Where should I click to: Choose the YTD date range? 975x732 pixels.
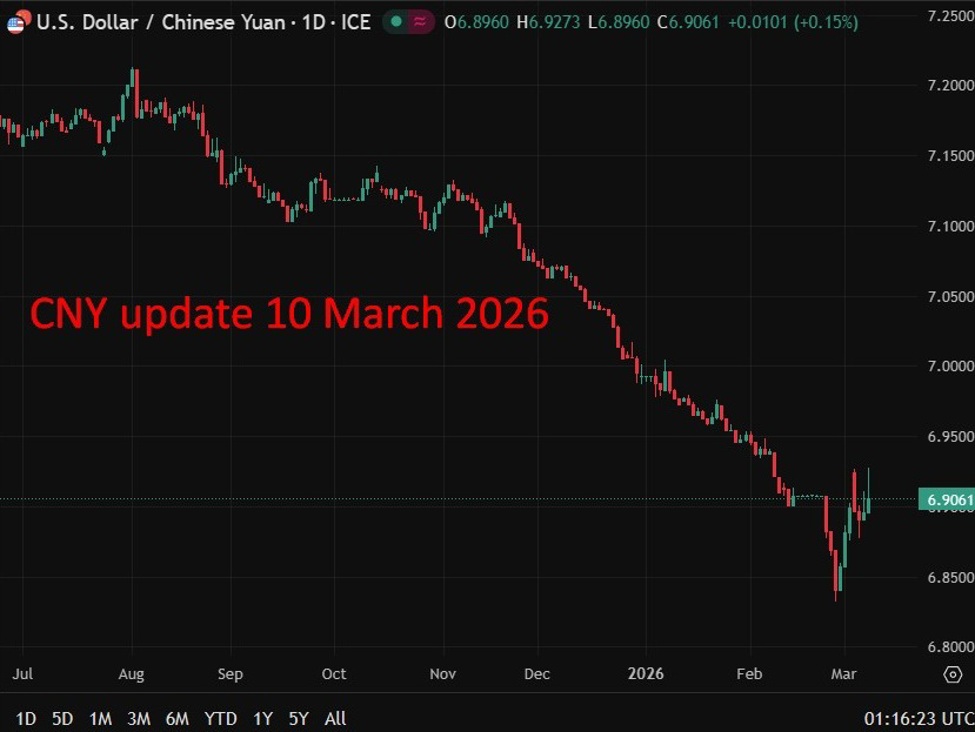tap(220, 718)
